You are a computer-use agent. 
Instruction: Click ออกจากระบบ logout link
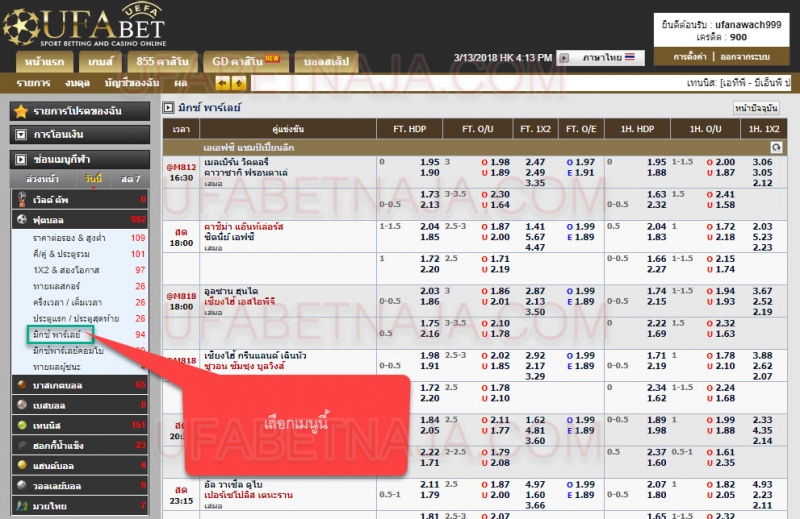click(x=745, y=57)
